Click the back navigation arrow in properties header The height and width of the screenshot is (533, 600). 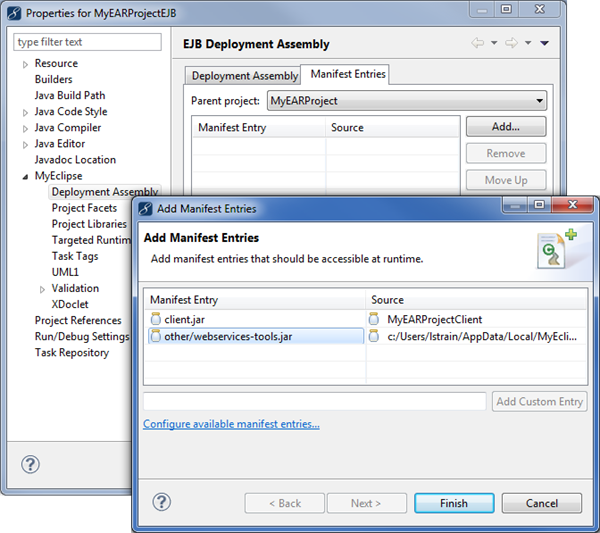click(478, 44)
